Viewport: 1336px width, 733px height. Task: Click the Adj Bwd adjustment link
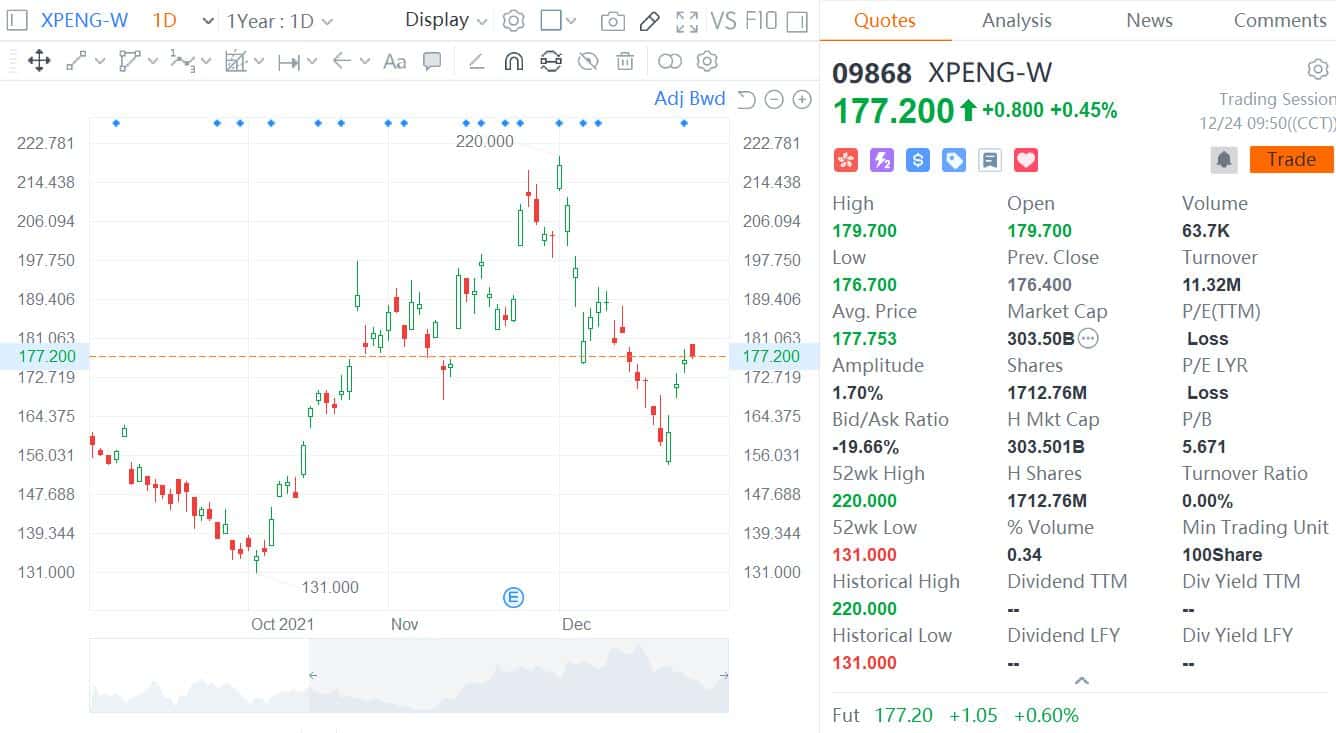690,98
